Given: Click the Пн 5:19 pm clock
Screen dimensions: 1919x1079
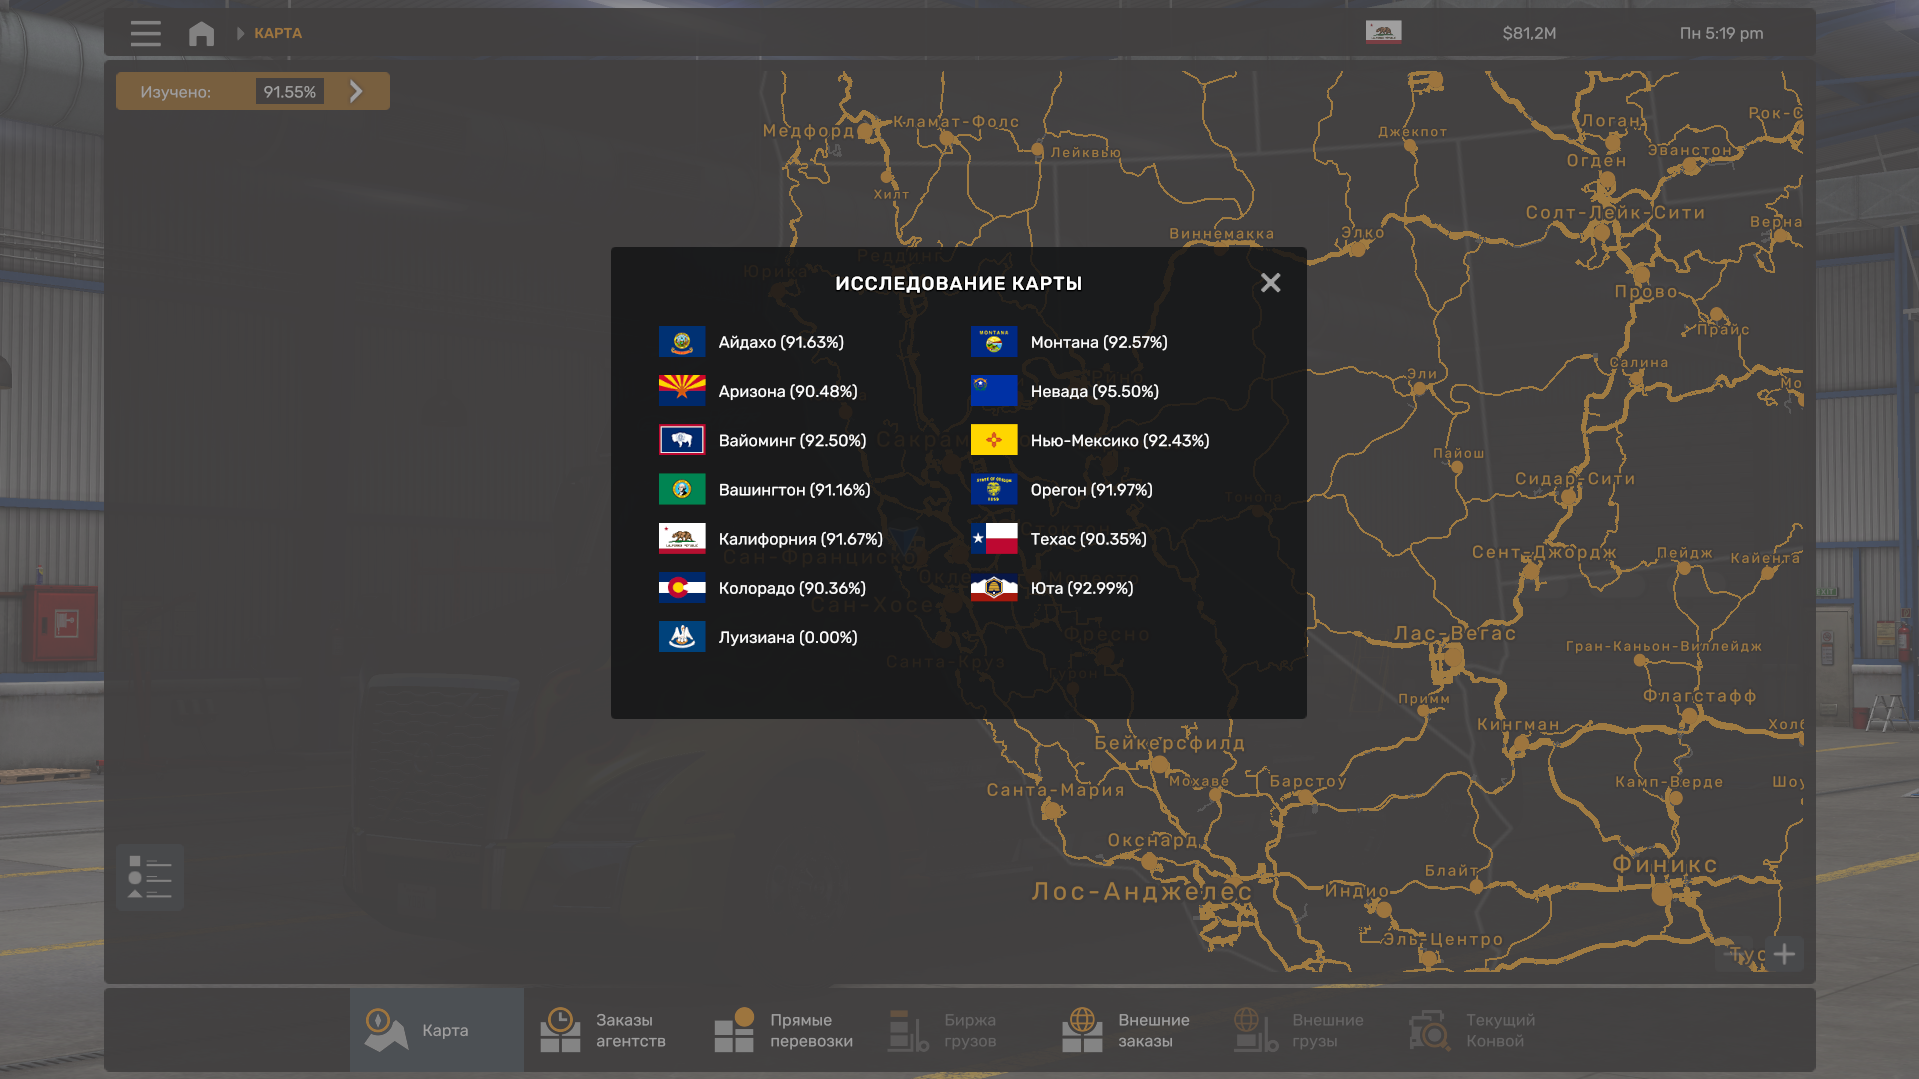Looking at the screenshot, I should (x=1721, y=33).
